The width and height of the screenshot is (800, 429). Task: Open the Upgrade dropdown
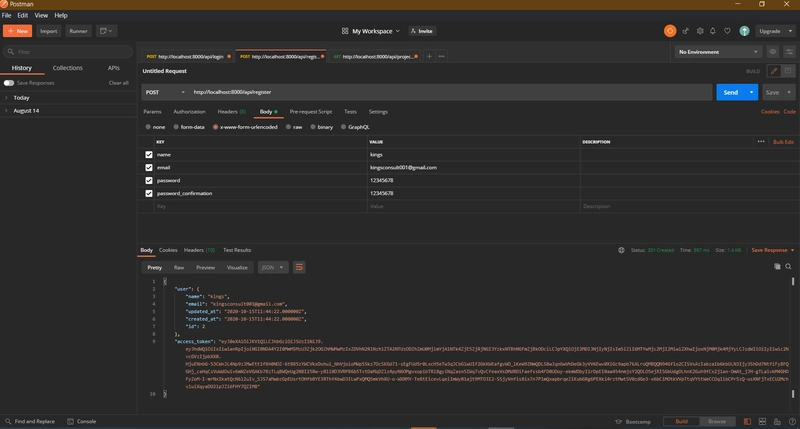pyautogui.click(x=775, y=31)
